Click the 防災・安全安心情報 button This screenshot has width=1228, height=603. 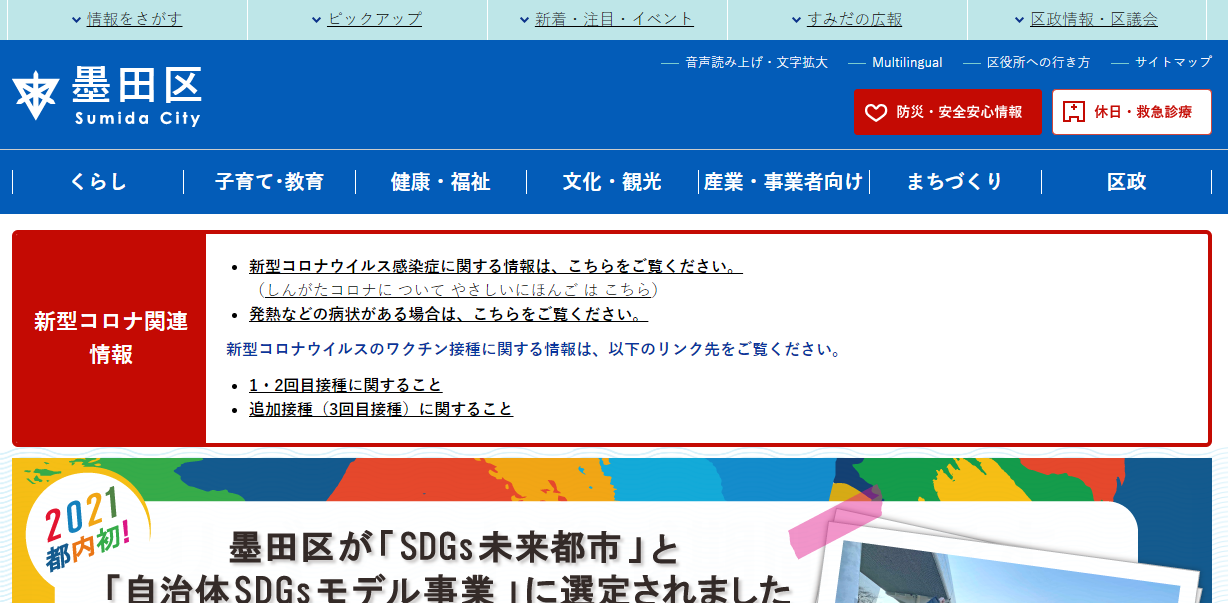pyautogui.click(x=947, y=112)
